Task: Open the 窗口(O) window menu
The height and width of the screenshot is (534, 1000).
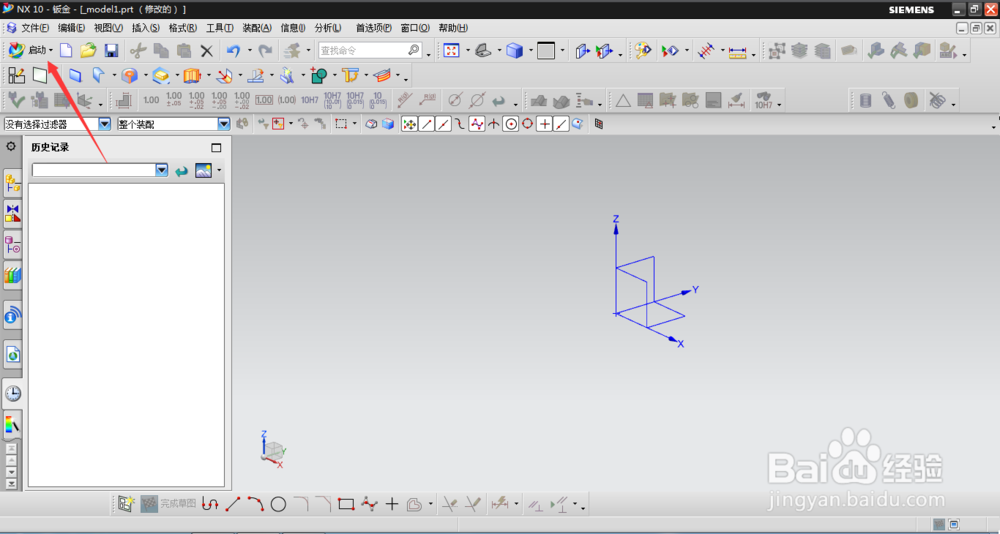Action: (415, 28)
